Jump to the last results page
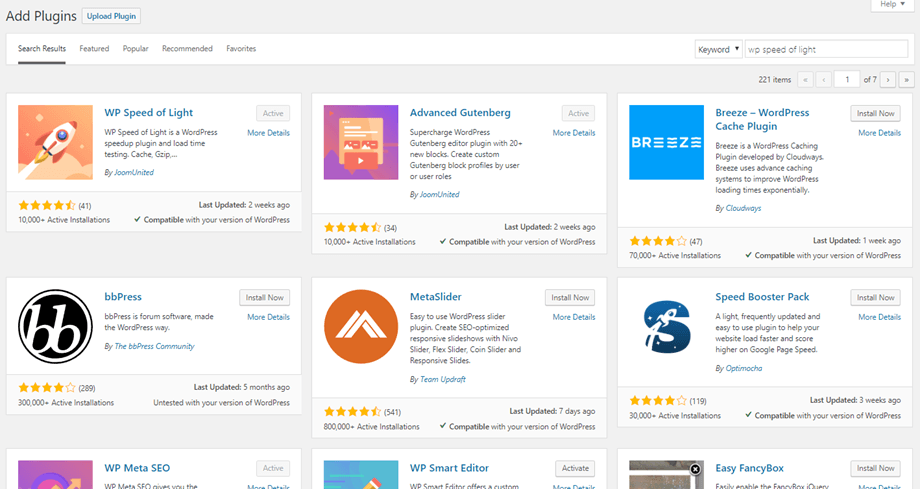 point(907,79)
